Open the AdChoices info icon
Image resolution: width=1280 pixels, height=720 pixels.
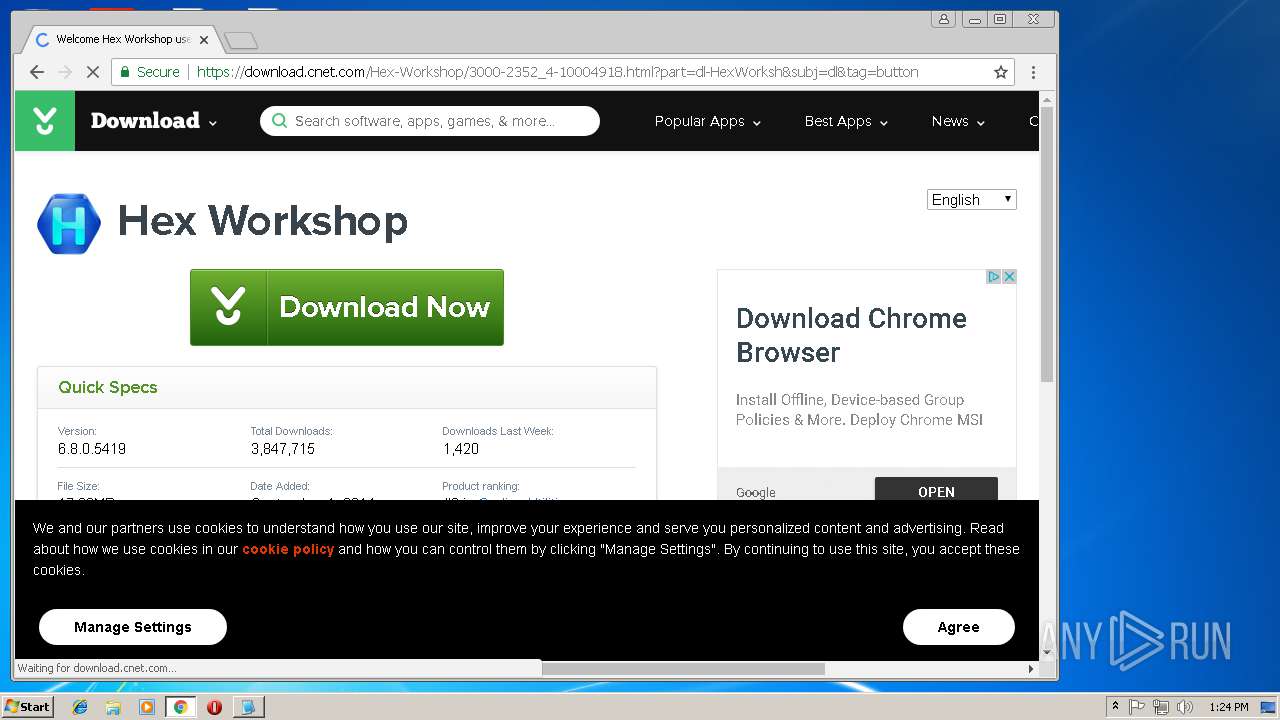(994, 277)
